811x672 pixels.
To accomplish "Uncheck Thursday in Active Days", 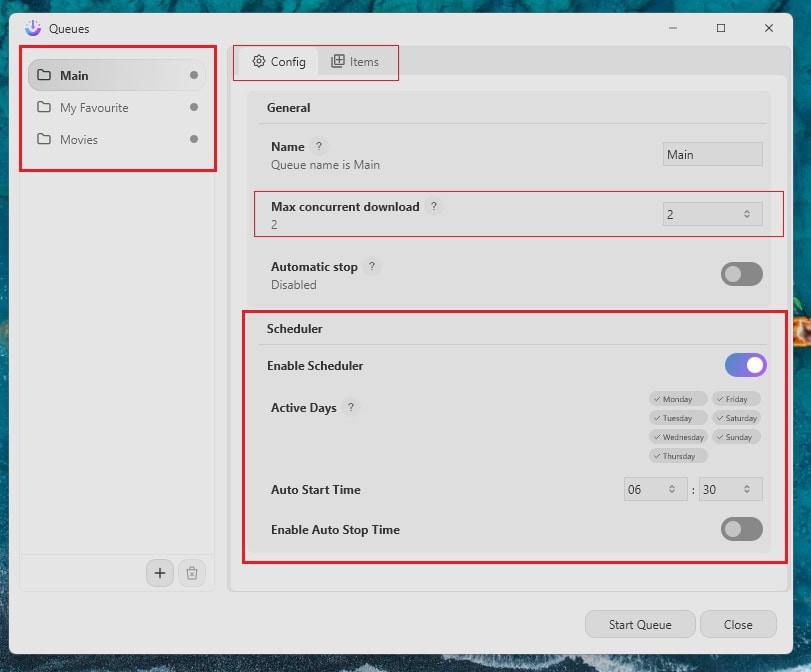I will [678, 456].
